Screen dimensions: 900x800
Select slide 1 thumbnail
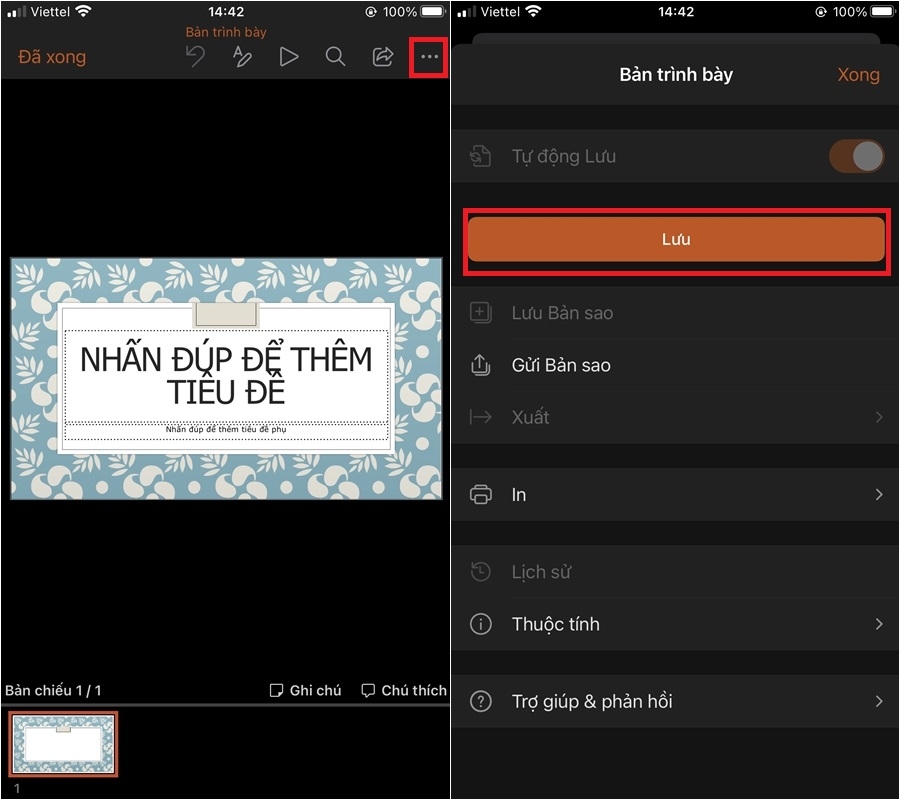(63, 744)
